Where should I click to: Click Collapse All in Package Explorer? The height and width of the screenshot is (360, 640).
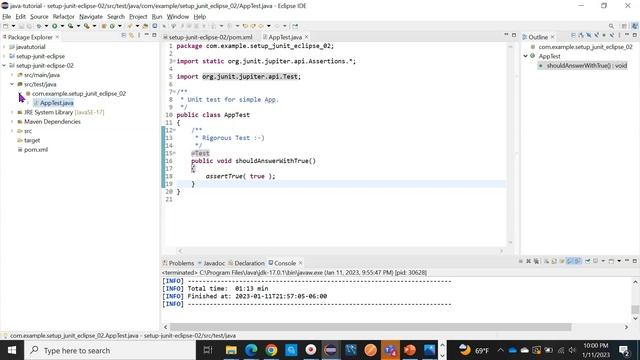point(124,36)
